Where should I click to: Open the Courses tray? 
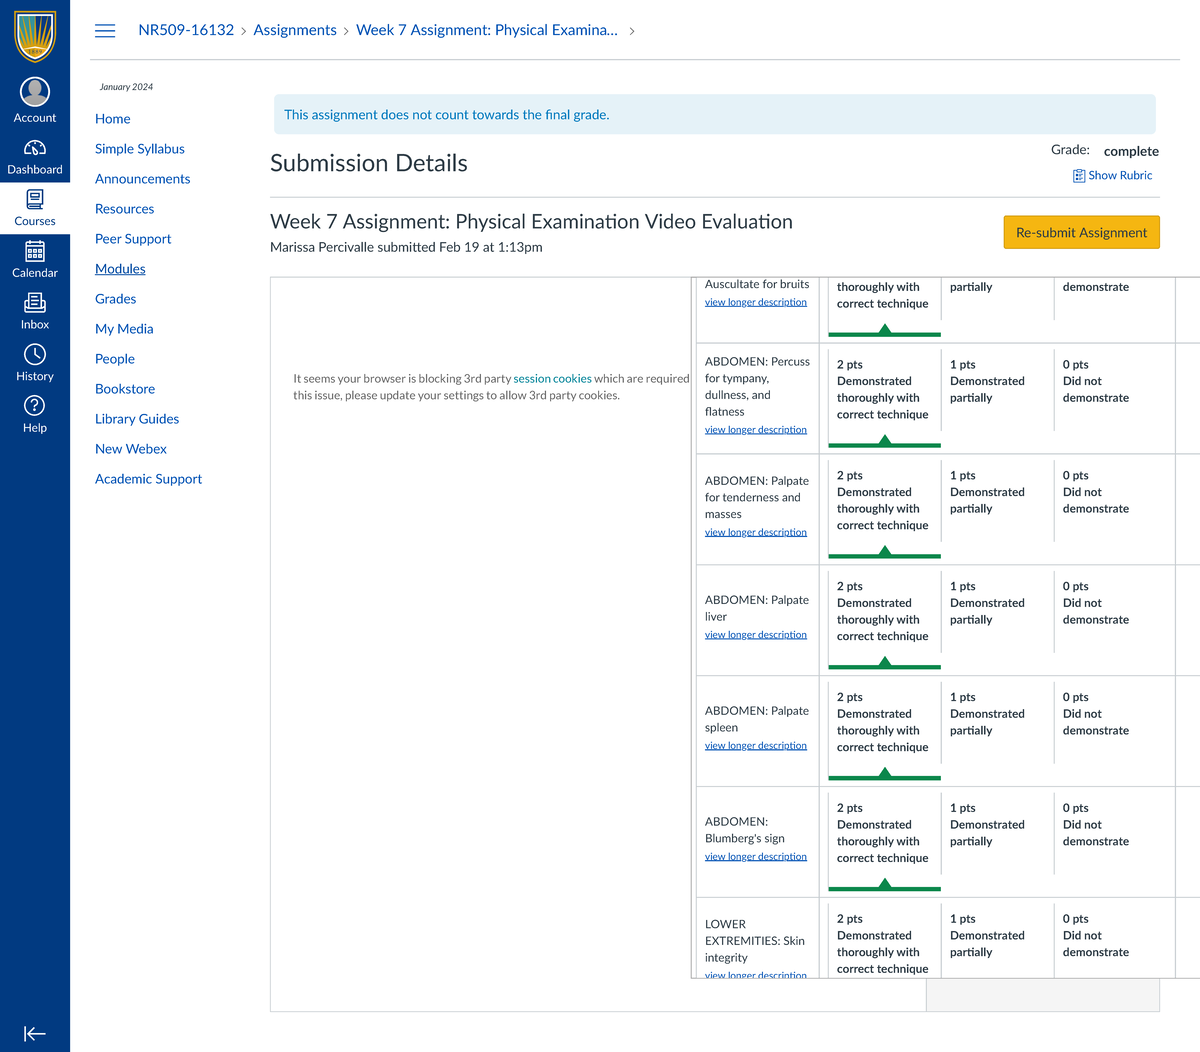coord(35,208)
